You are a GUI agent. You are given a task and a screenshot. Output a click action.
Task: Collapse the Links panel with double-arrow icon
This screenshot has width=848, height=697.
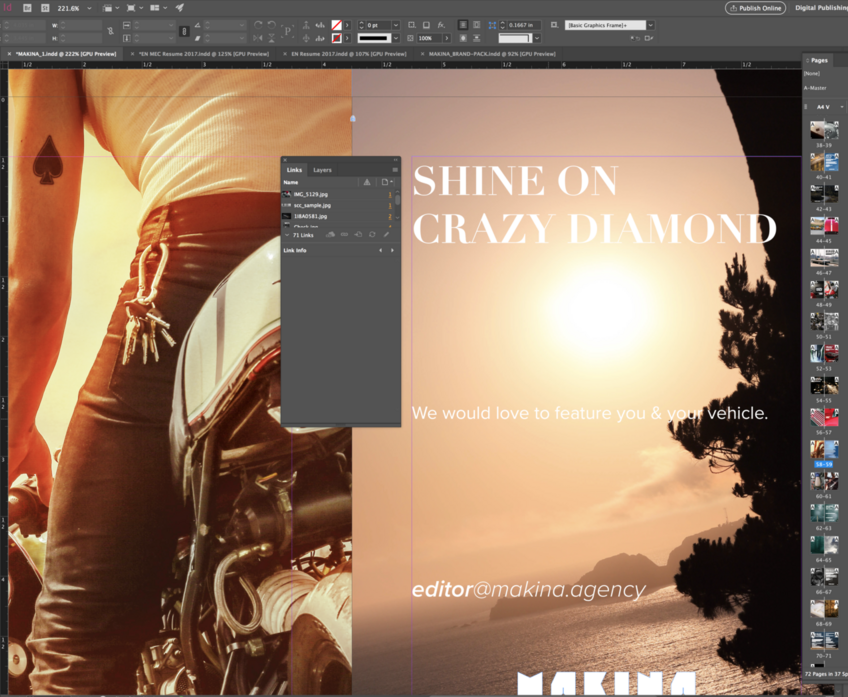click(x=395, y=160)
